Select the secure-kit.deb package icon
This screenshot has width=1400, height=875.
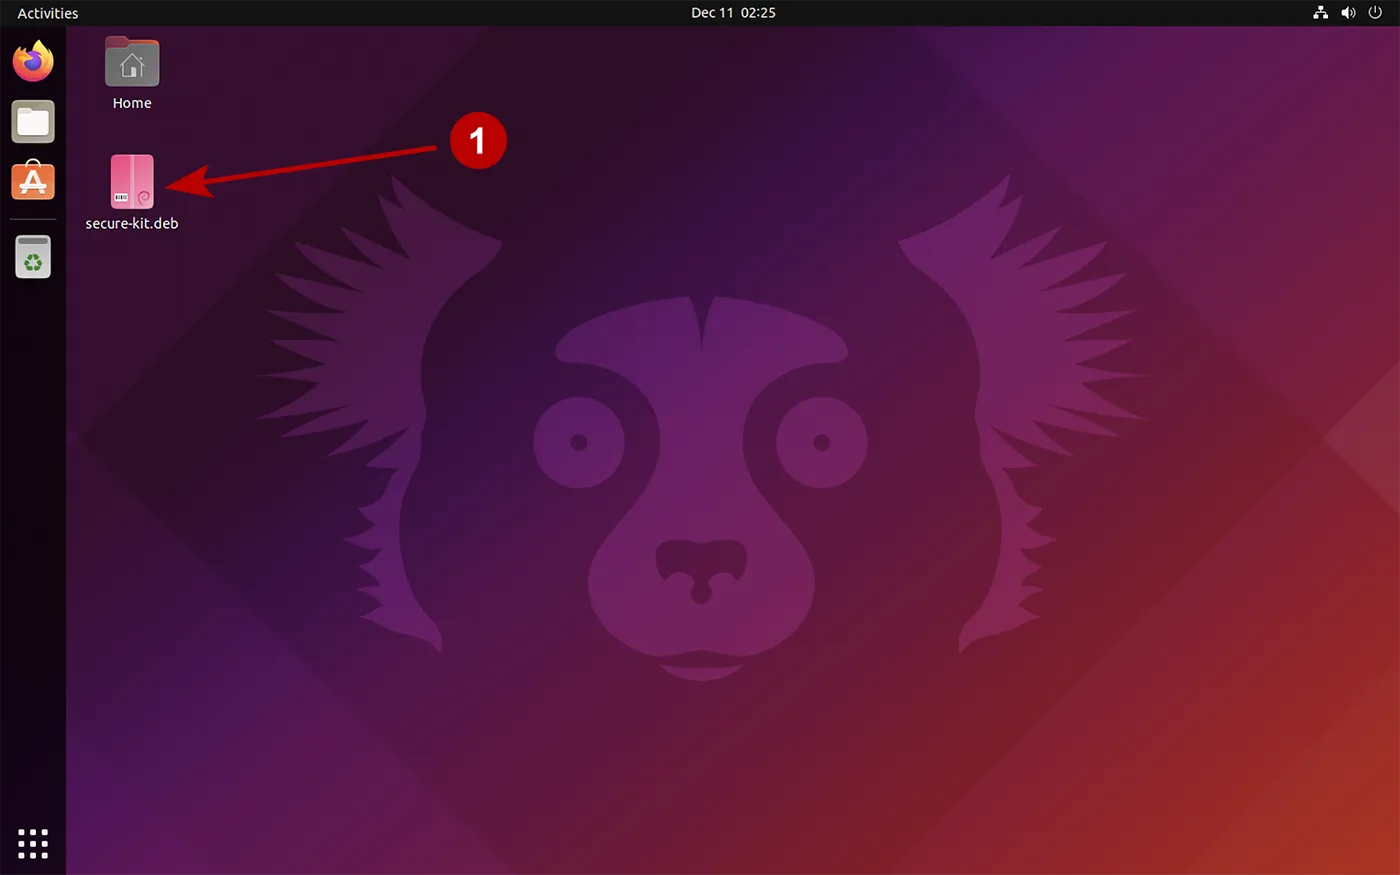pos(131,181)
